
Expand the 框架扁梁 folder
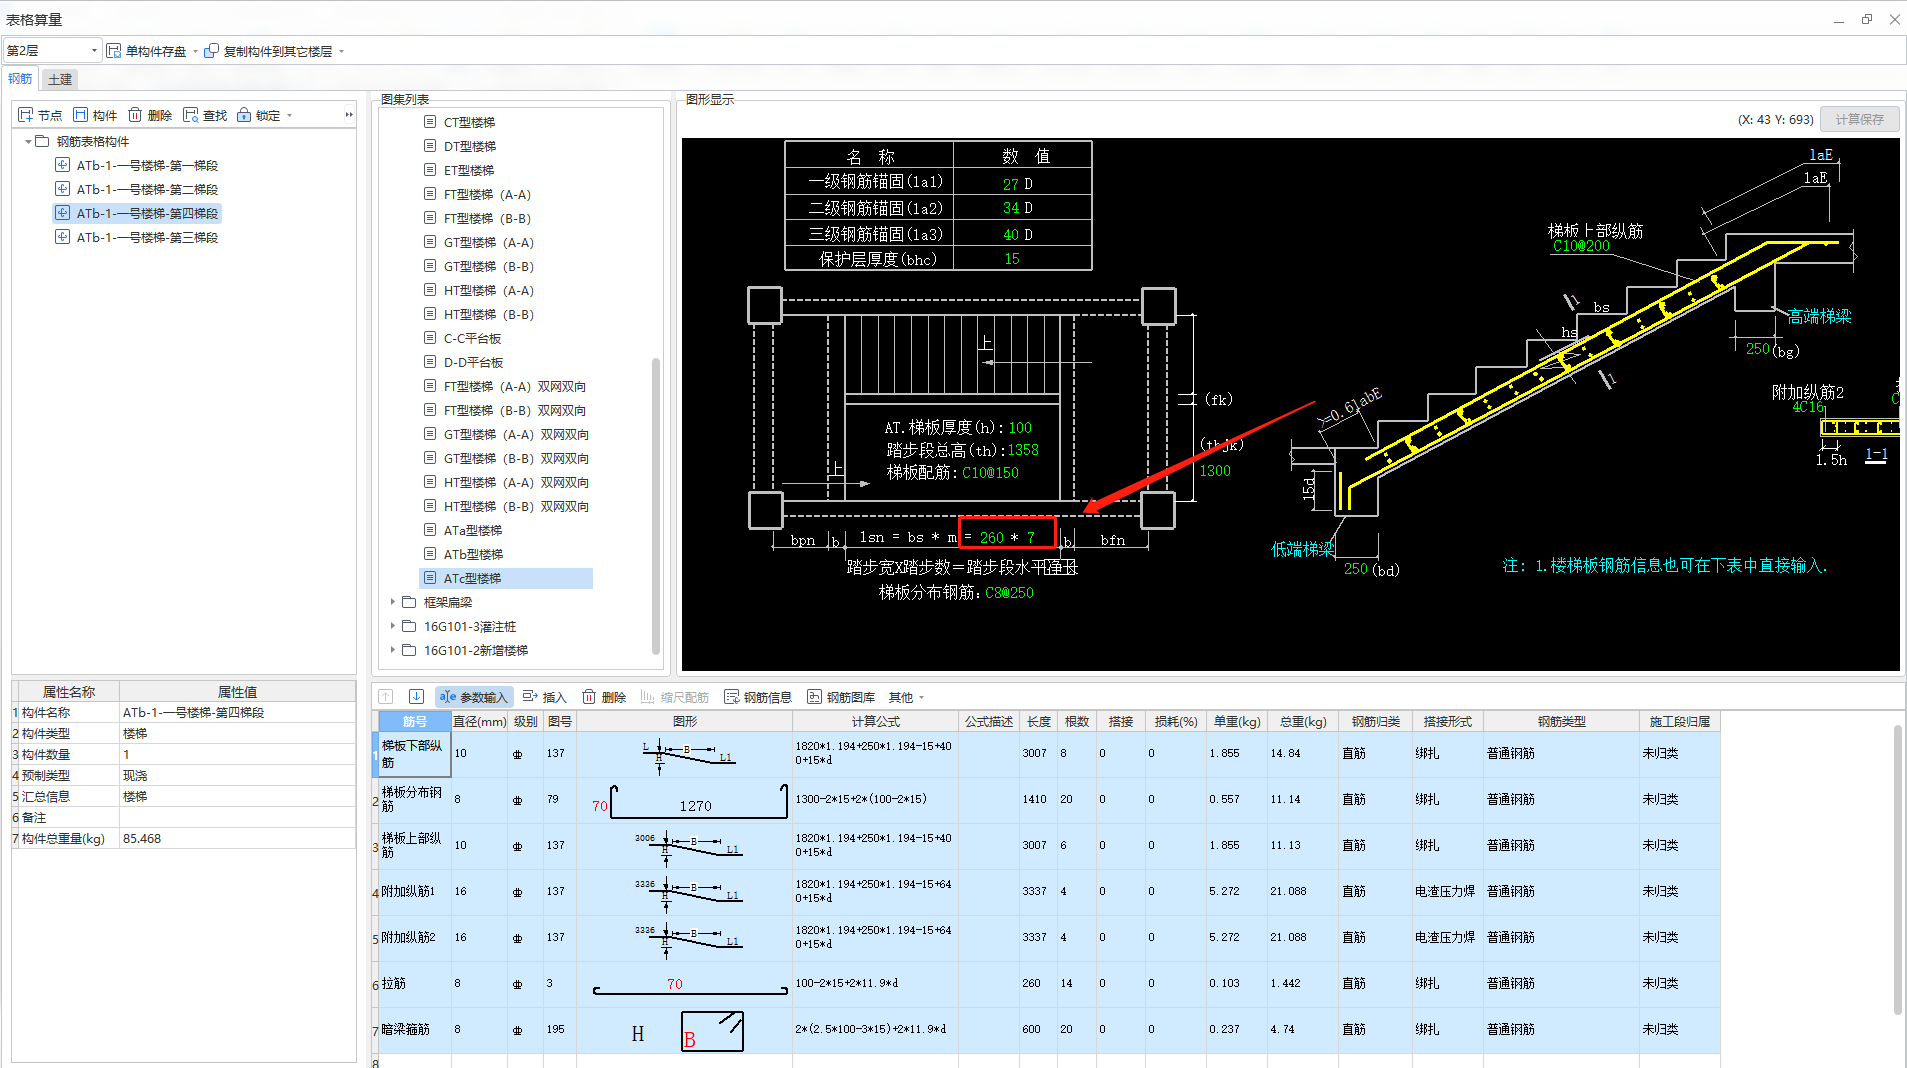point(392,602)
